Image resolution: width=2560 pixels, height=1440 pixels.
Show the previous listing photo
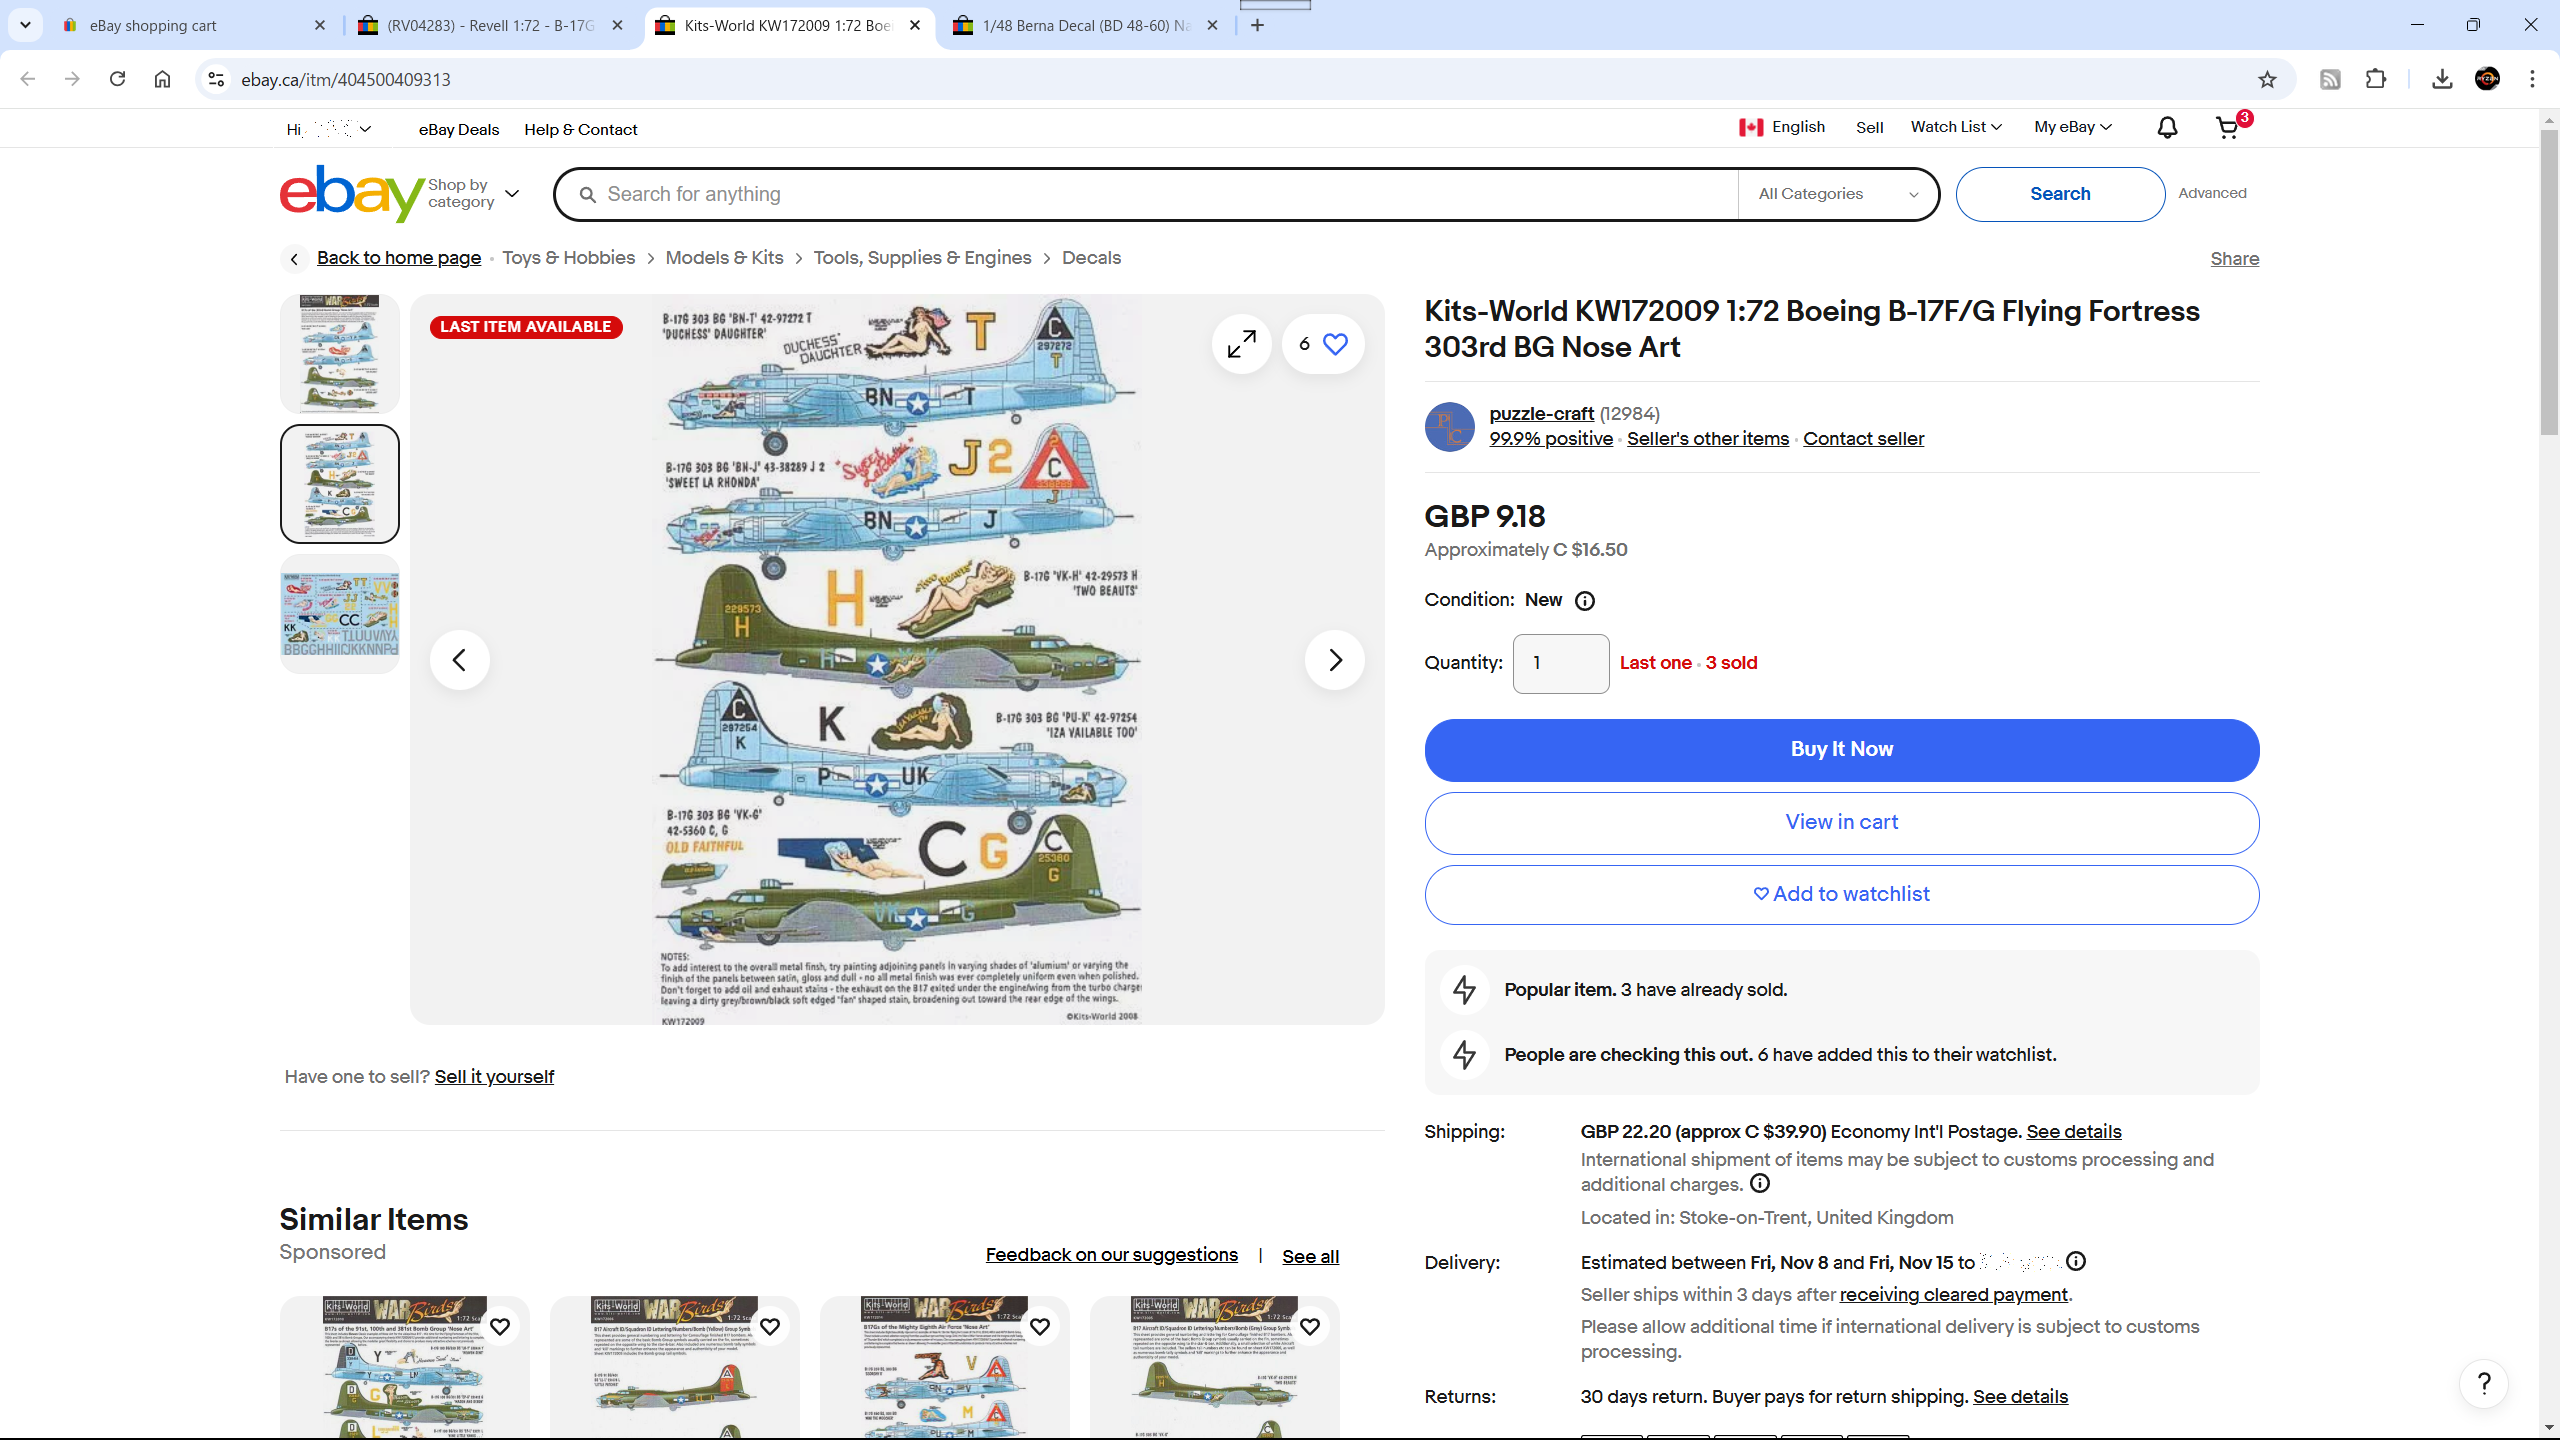click(459, 660)
